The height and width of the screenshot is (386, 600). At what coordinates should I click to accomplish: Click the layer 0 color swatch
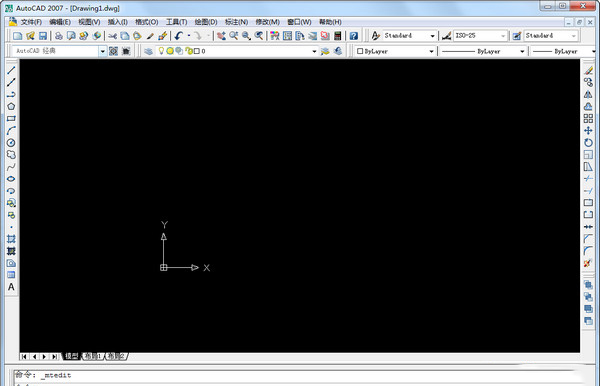[197, 51]
